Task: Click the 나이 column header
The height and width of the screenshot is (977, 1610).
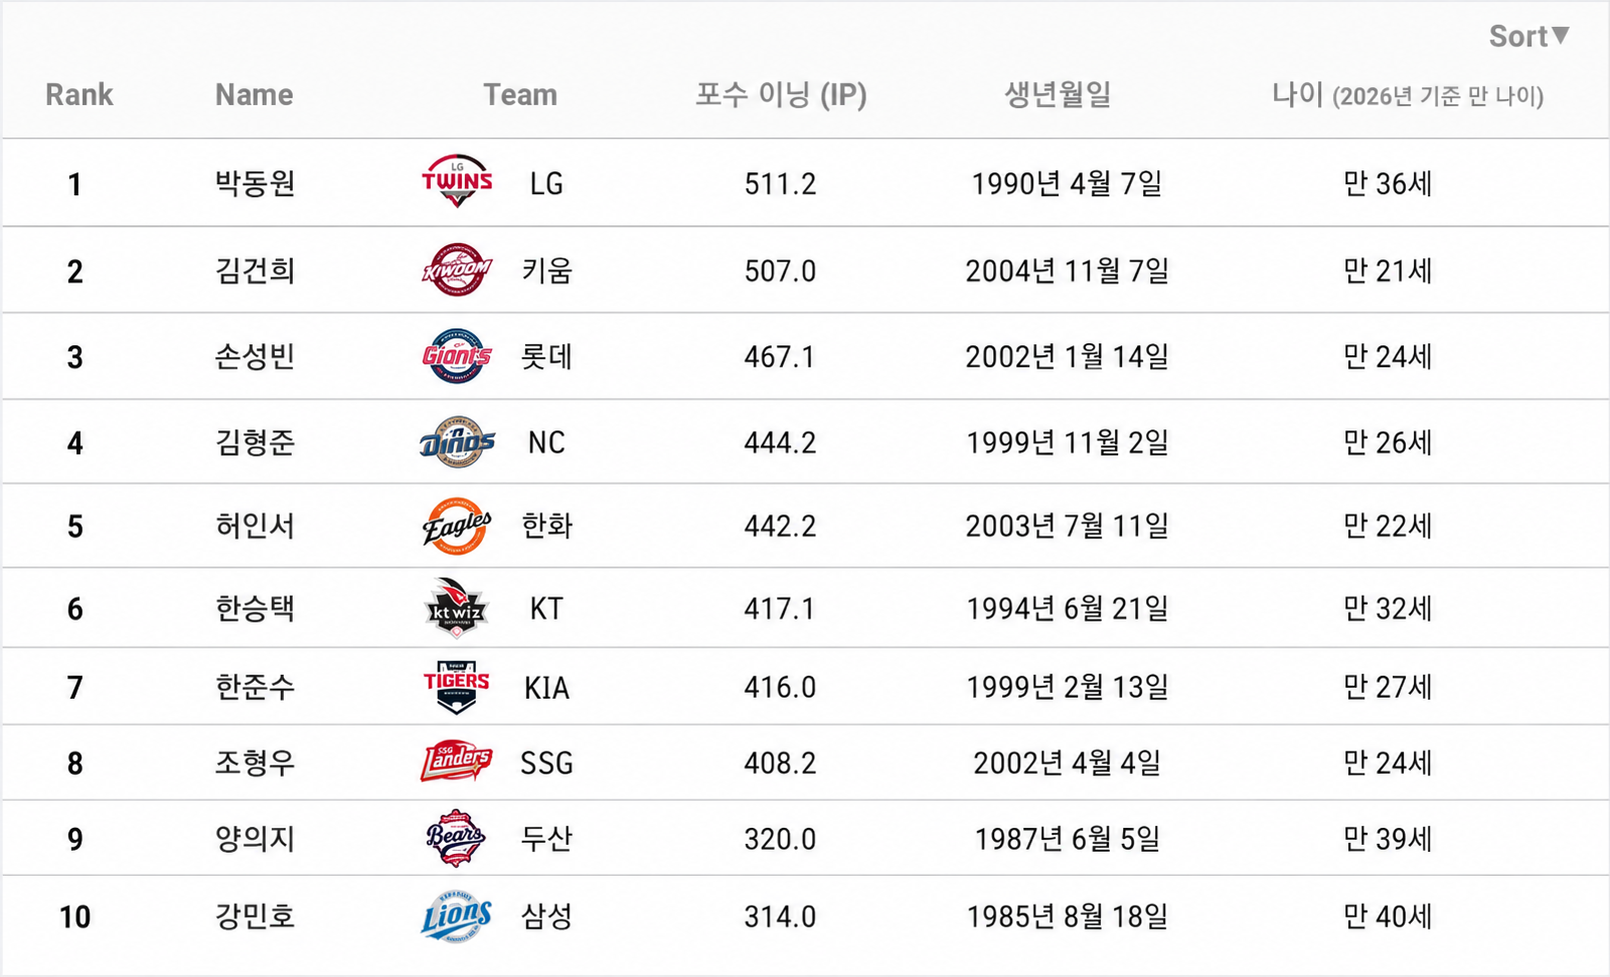Action: [x=1408, y=95]
